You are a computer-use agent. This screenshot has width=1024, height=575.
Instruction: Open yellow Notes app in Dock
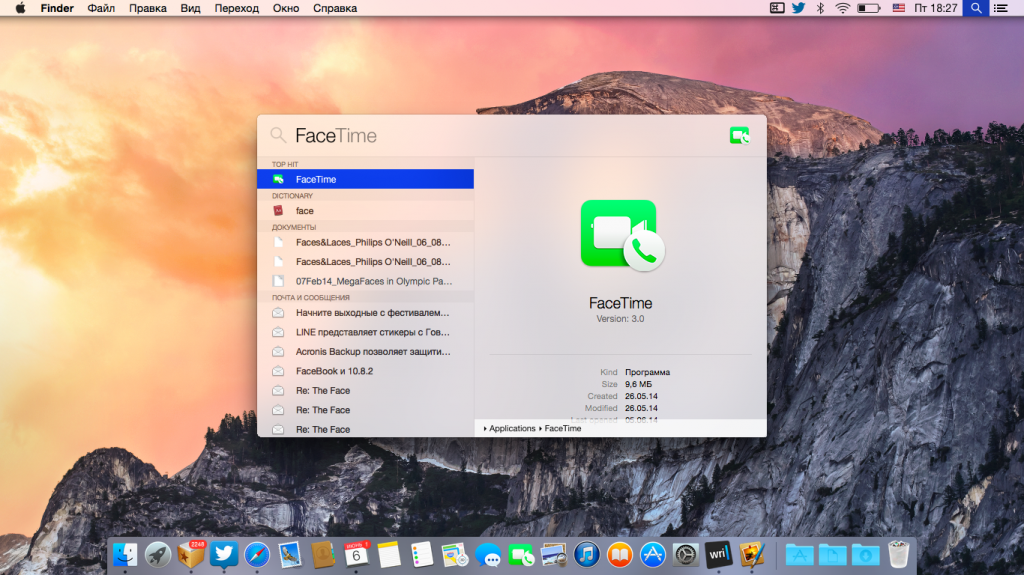click(389, 555)
